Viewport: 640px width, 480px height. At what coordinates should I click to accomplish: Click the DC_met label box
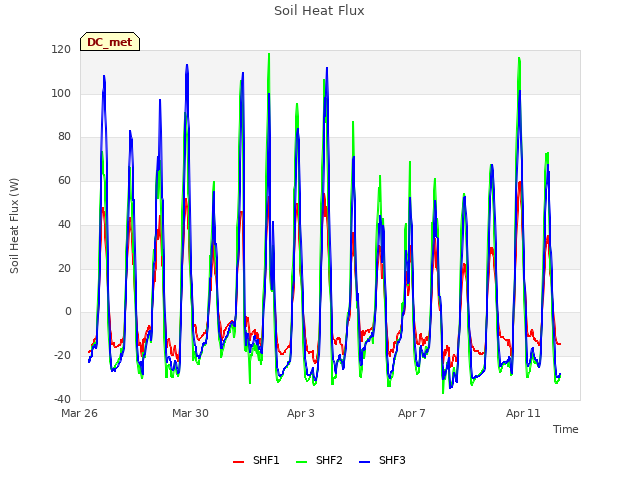(110, 42)
